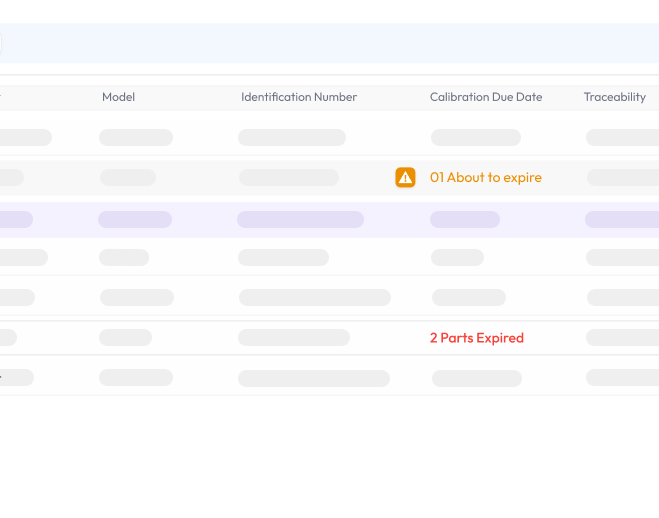
Task: Click the Model column header
Action: point(119,97)
